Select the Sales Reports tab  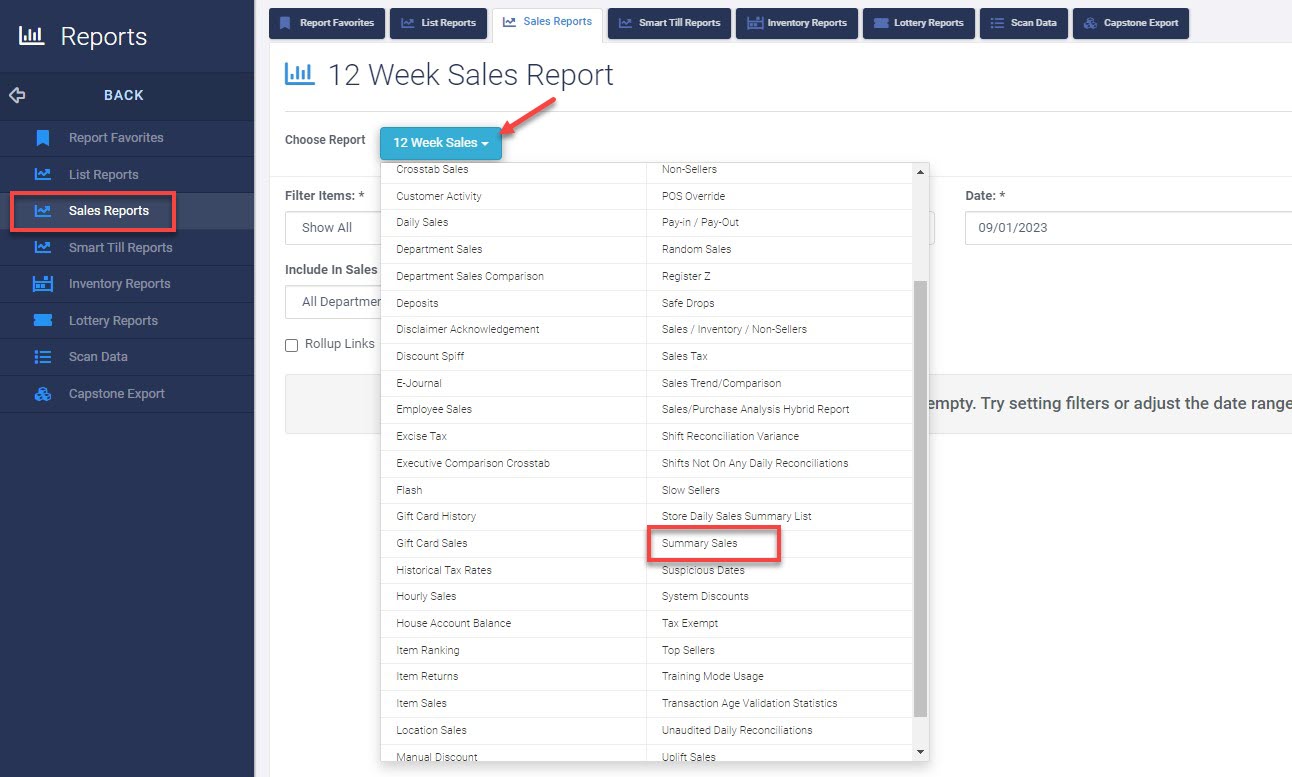pyautogui.click(x=548, y=23)
